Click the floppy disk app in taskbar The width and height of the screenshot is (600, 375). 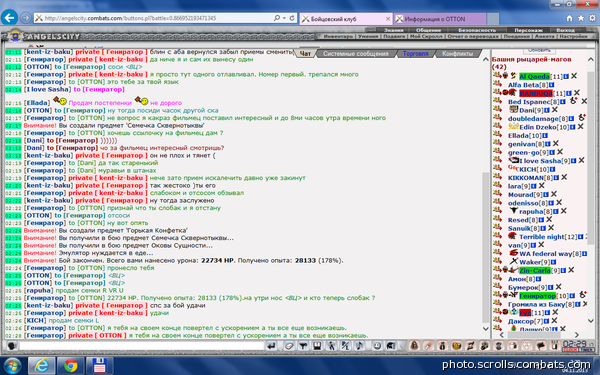coord(99,365)
